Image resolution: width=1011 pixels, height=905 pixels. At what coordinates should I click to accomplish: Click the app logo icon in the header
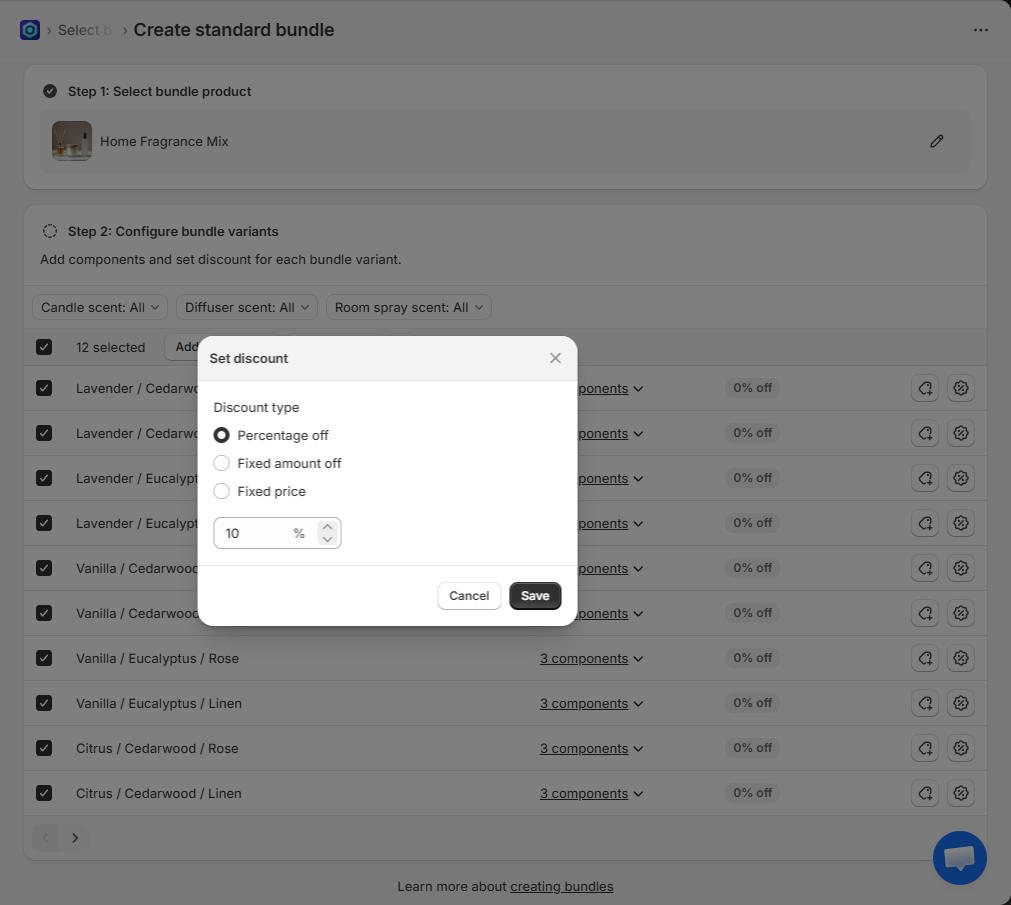coord(30,30)
